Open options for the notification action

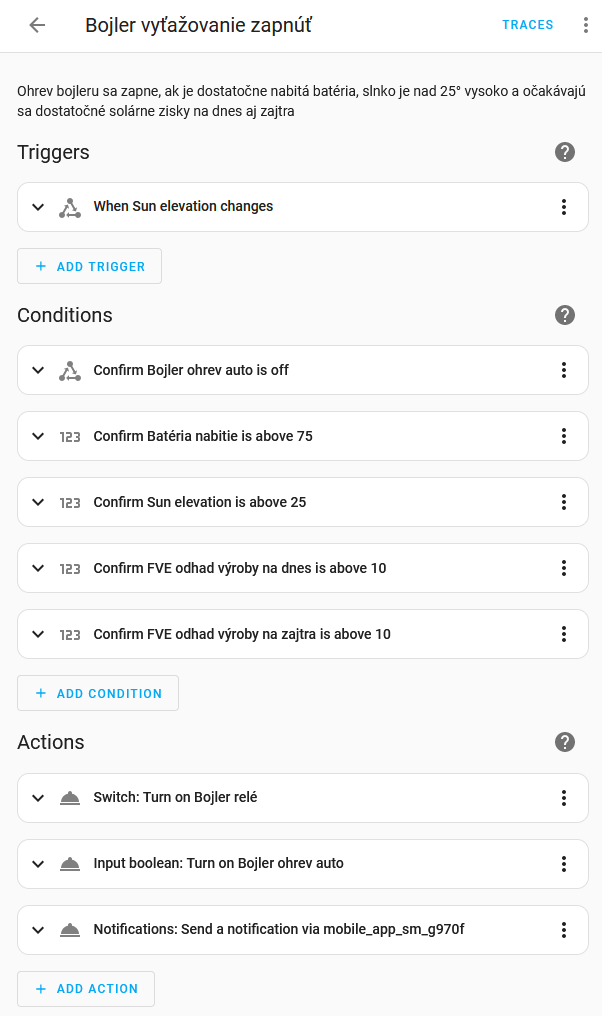[x=564, y=930]
